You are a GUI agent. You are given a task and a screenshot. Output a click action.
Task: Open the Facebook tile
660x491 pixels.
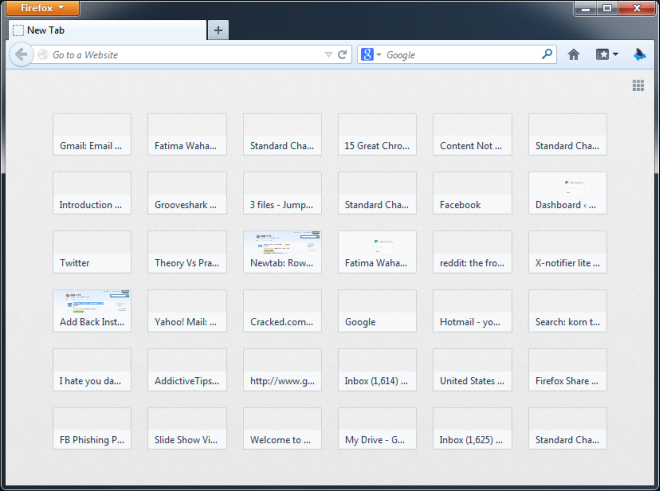[x=472, y=193]
